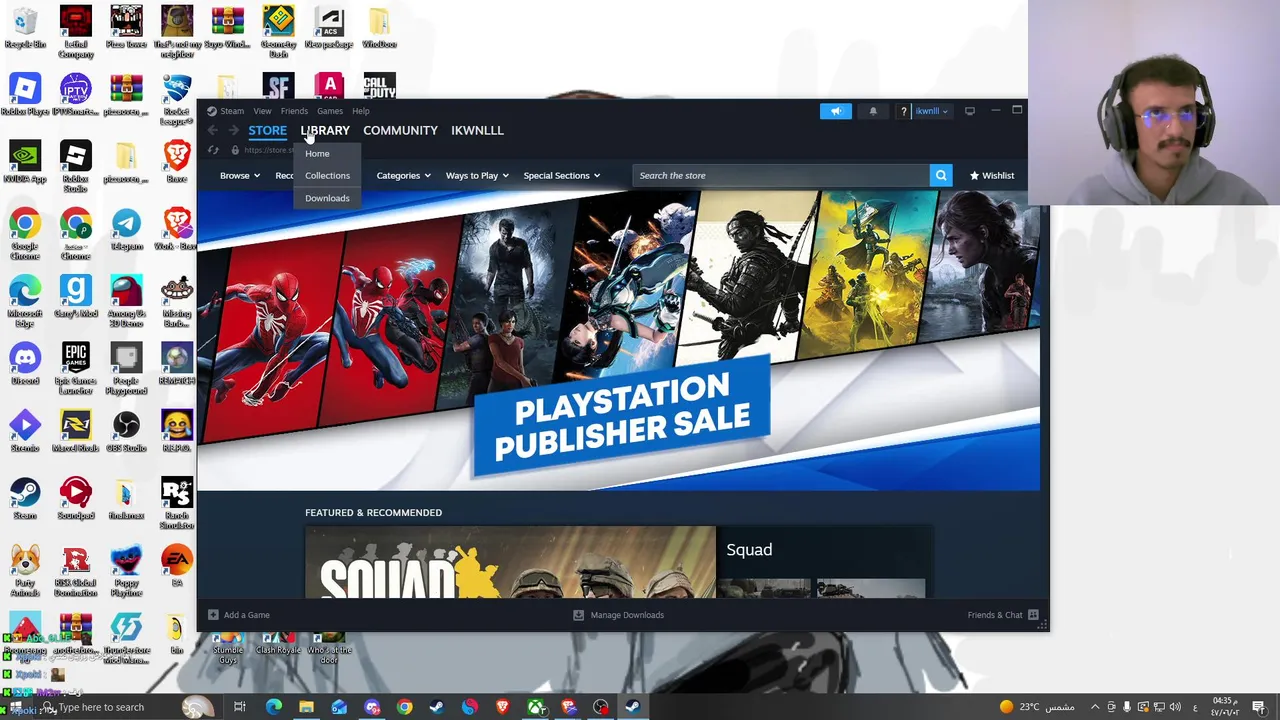Viewport: 1280px width, 720px height.
Task: Select Epic Games Launcher shortcut
Action: click(x=75, y=368)
